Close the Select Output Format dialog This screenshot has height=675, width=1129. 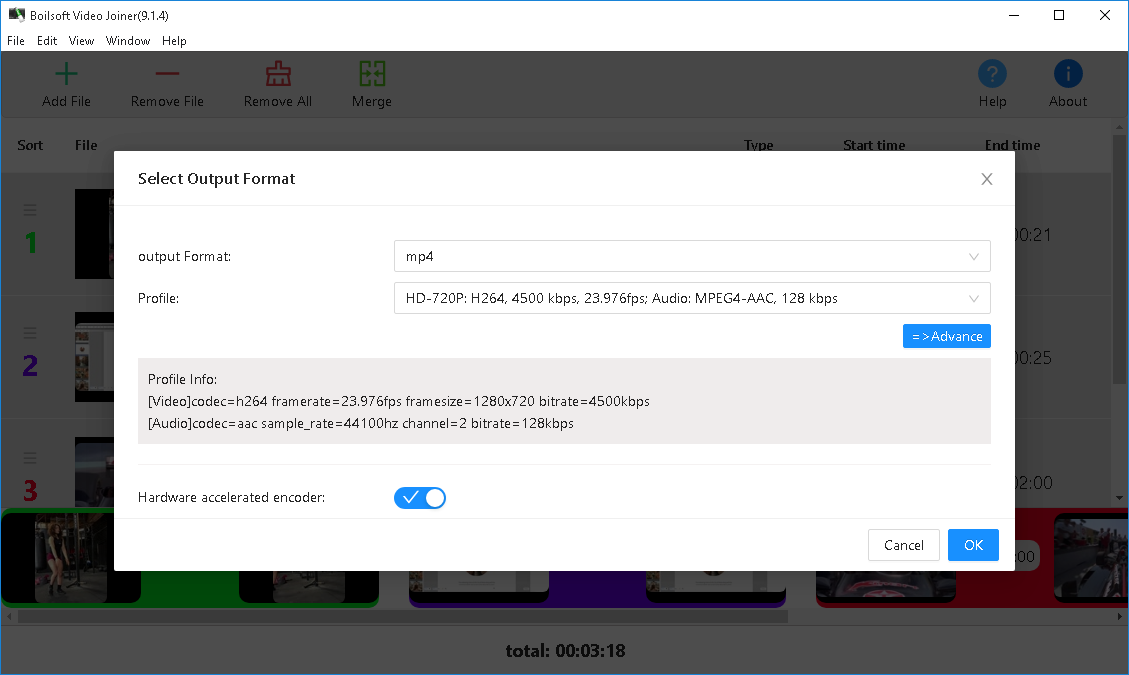(986, 179)
